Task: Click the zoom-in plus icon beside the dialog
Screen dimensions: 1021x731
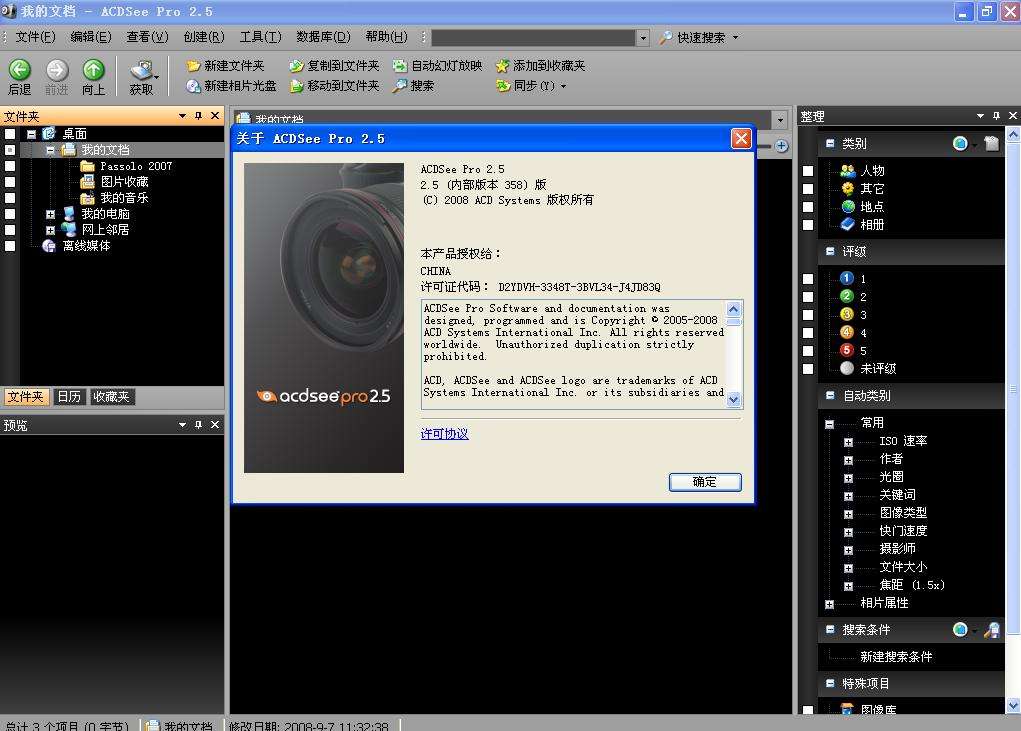Action: pos(781,146)
